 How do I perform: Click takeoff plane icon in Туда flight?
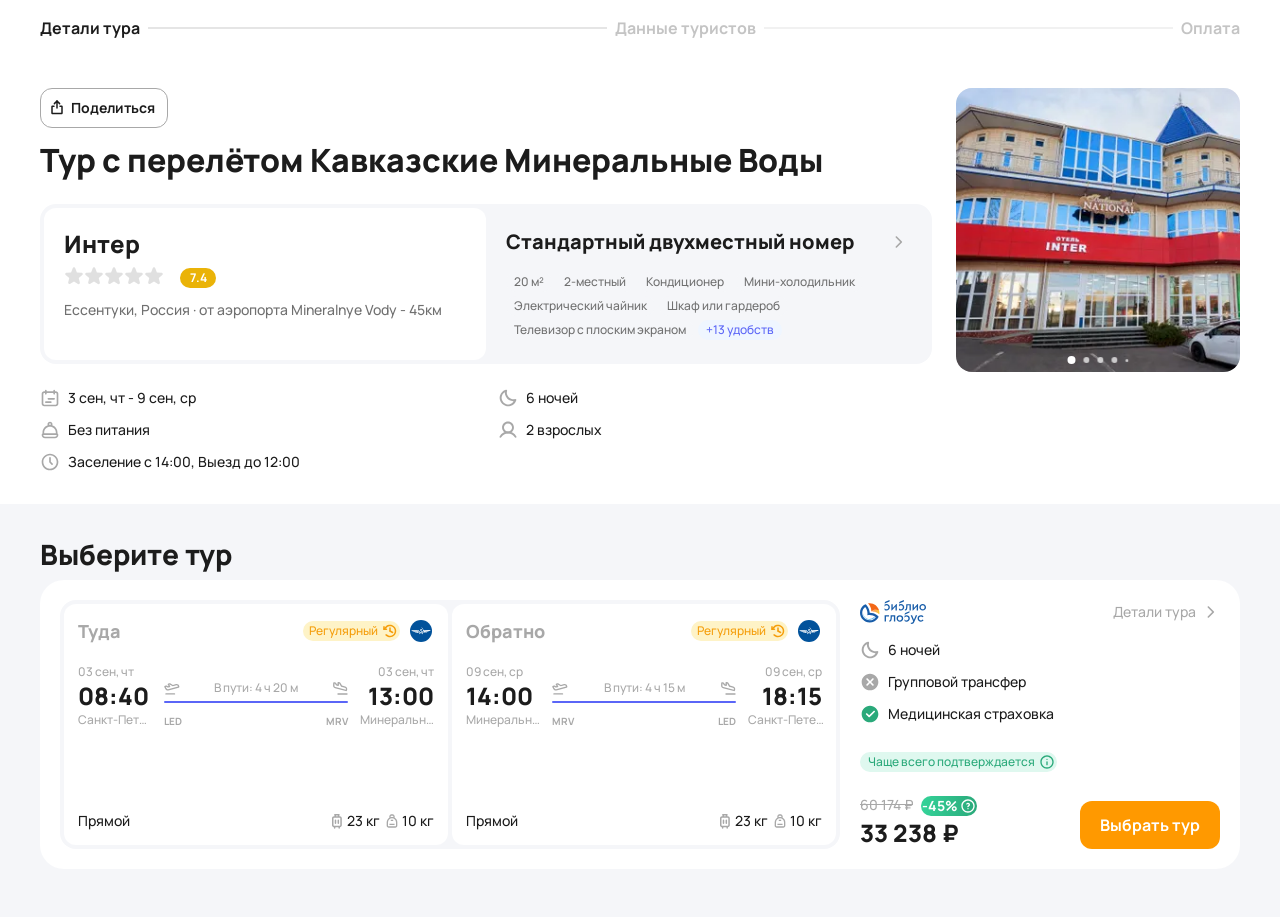[172, 688]
